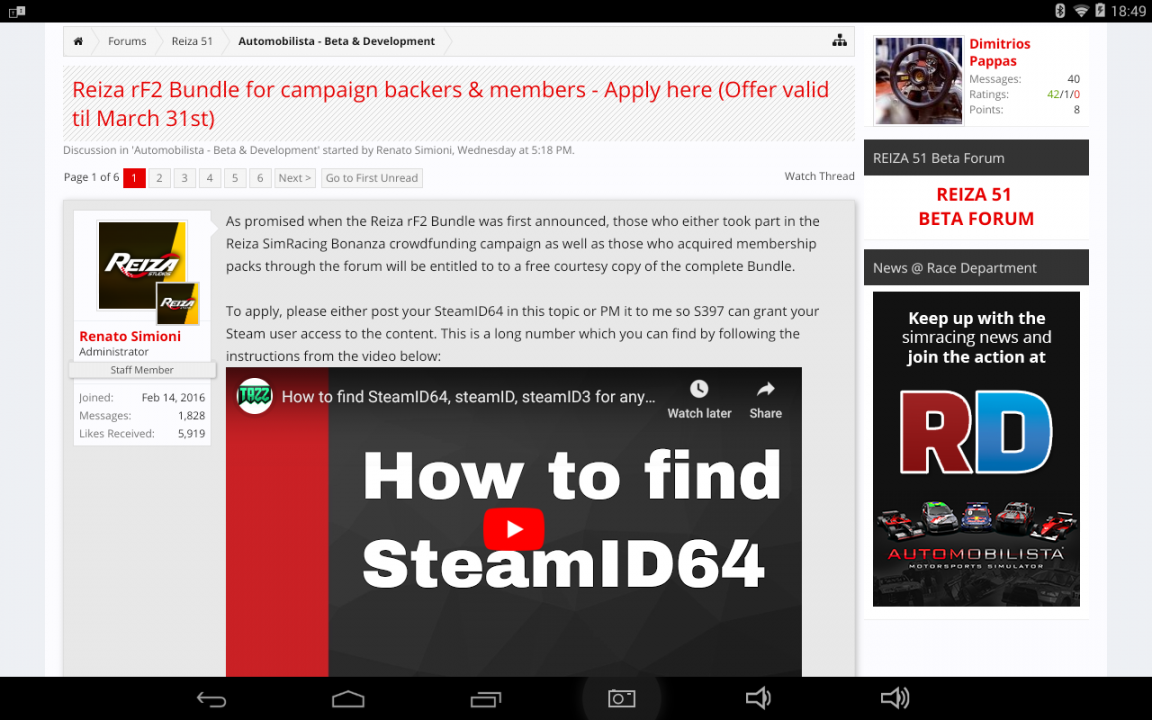Viewport: 1152px width, 720px height.
Task: Go to page 6 of thread
Action: click(260, 178)
